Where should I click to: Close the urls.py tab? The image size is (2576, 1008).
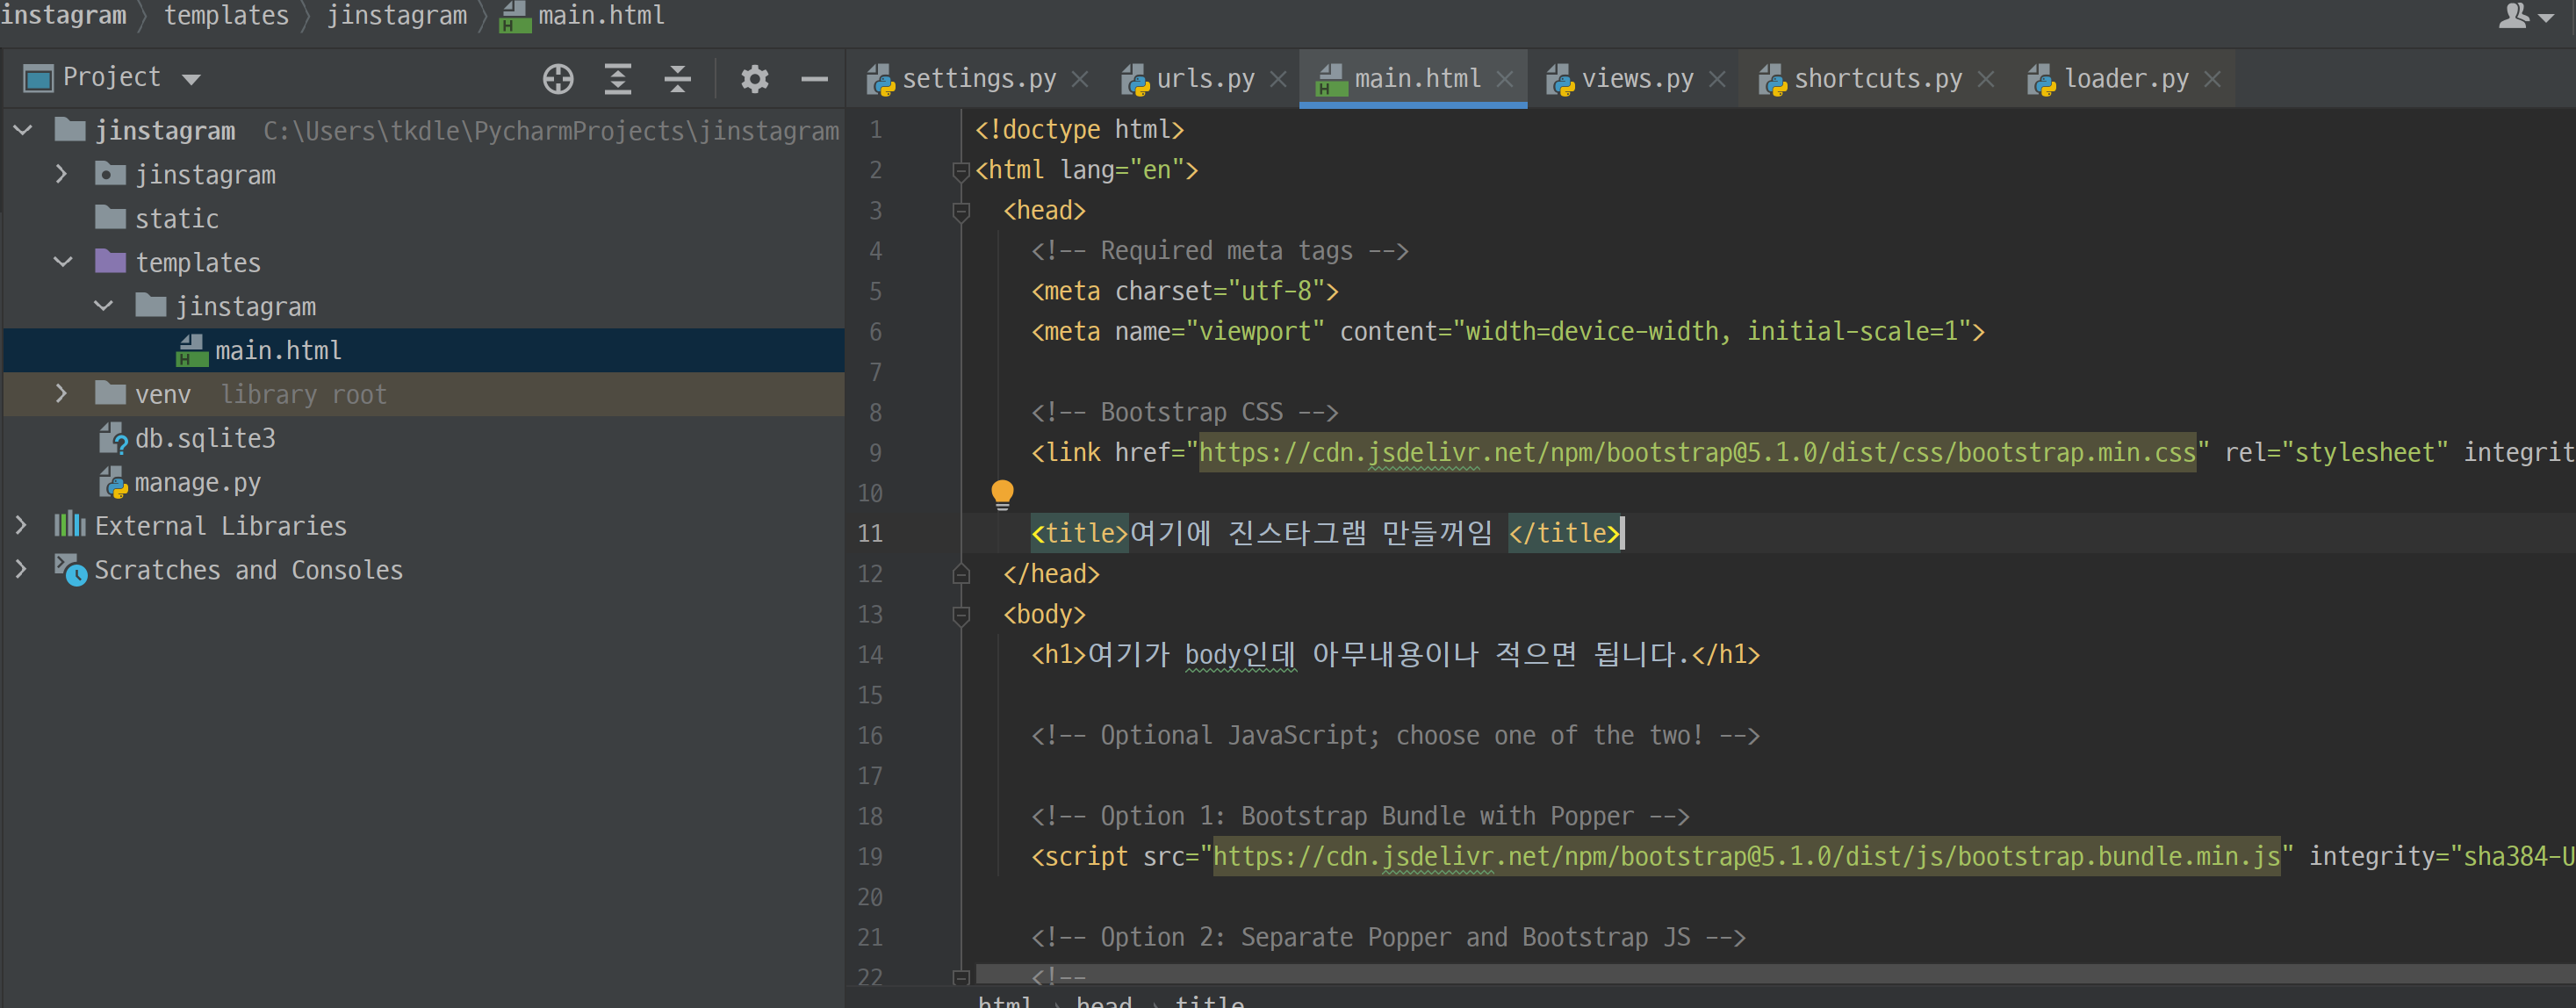click(1278, 79)
